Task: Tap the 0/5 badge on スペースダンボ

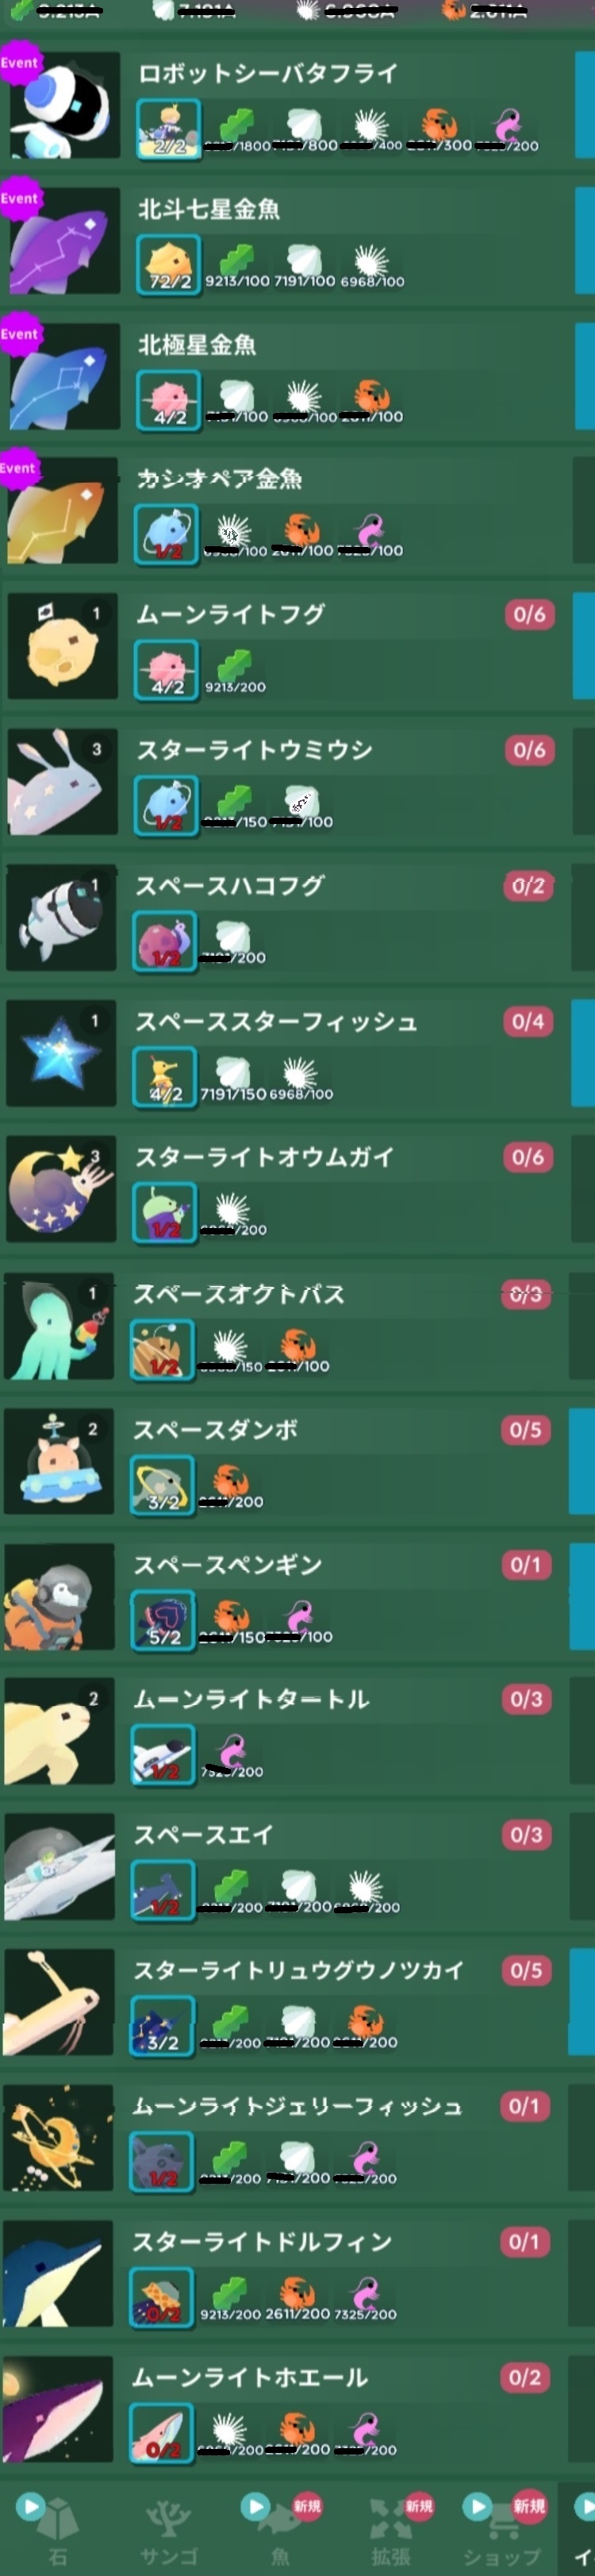Action: click(x=526, y=1430)
